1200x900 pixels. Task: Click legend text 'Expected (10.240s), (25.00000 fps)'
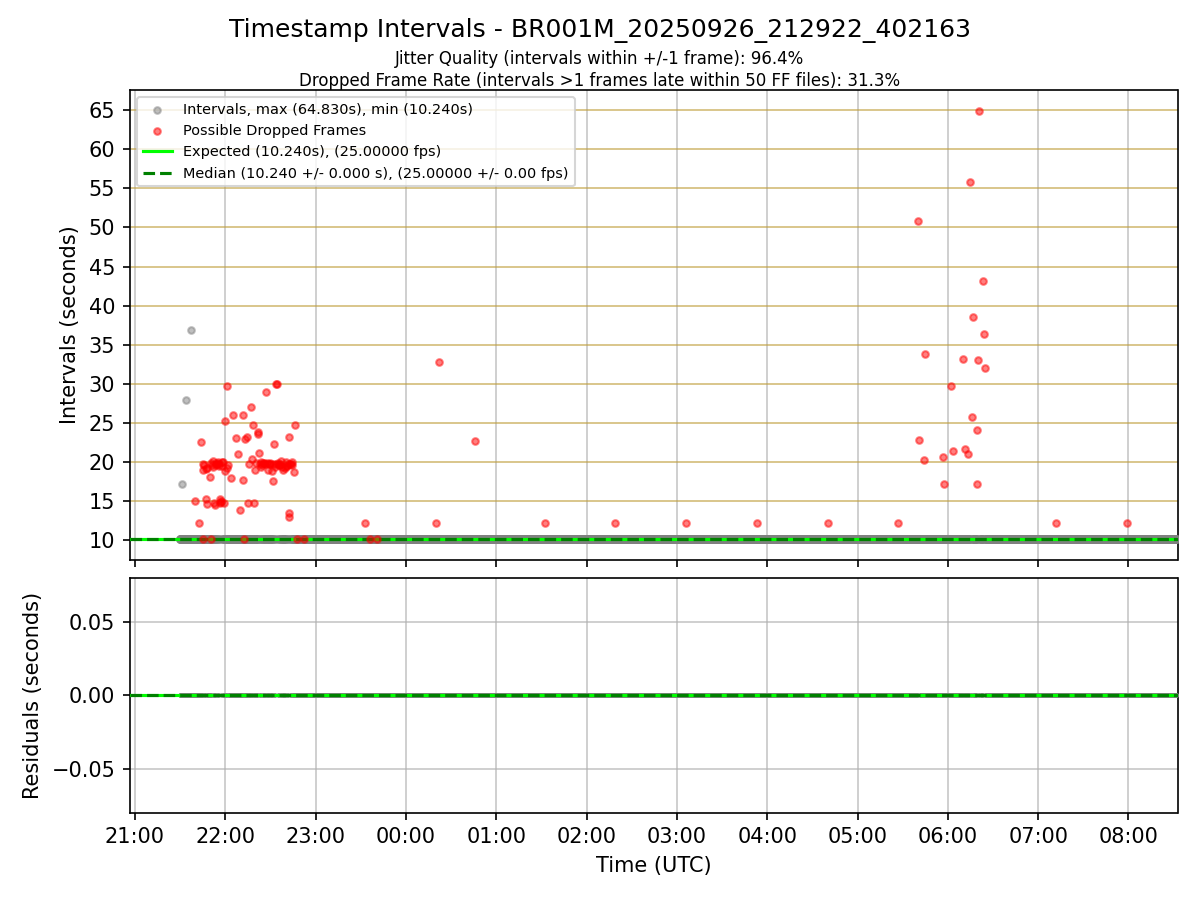pos(312,152)
